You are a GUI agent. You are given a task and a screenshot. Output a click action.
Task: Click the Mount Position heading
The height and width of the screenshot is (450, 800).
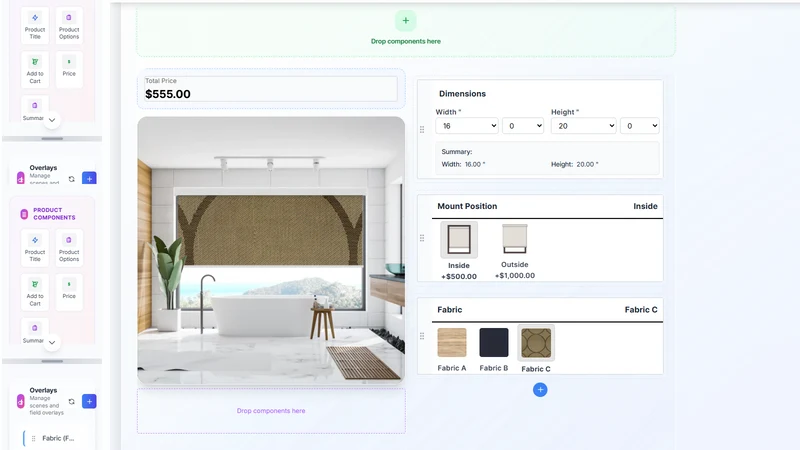(467, 206)
